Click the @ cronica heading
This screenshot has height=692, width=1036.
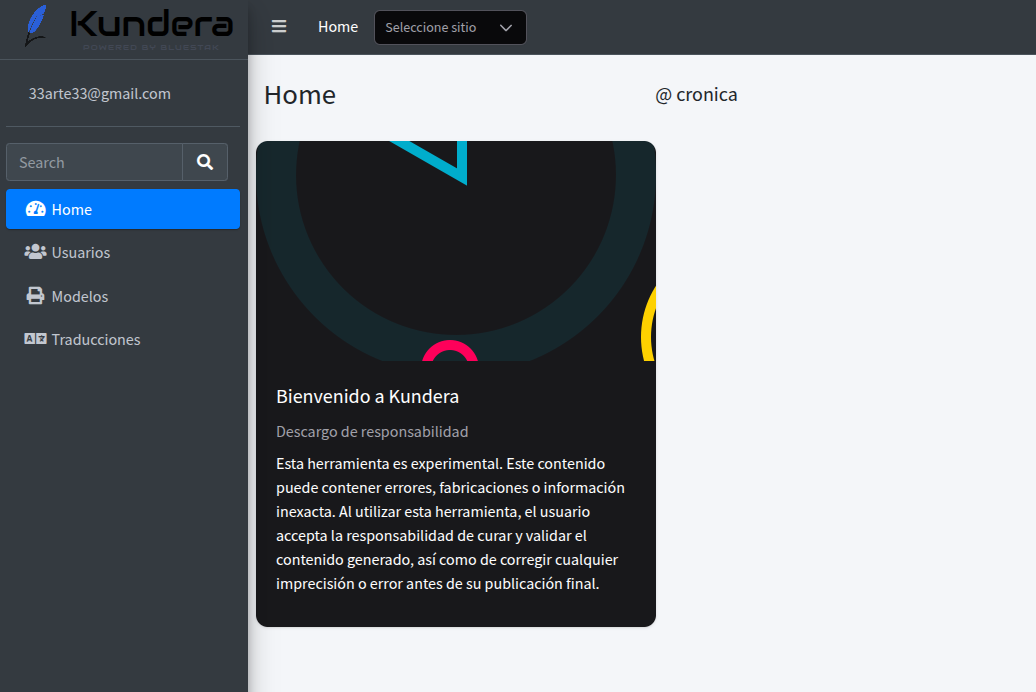coord(696,95)
